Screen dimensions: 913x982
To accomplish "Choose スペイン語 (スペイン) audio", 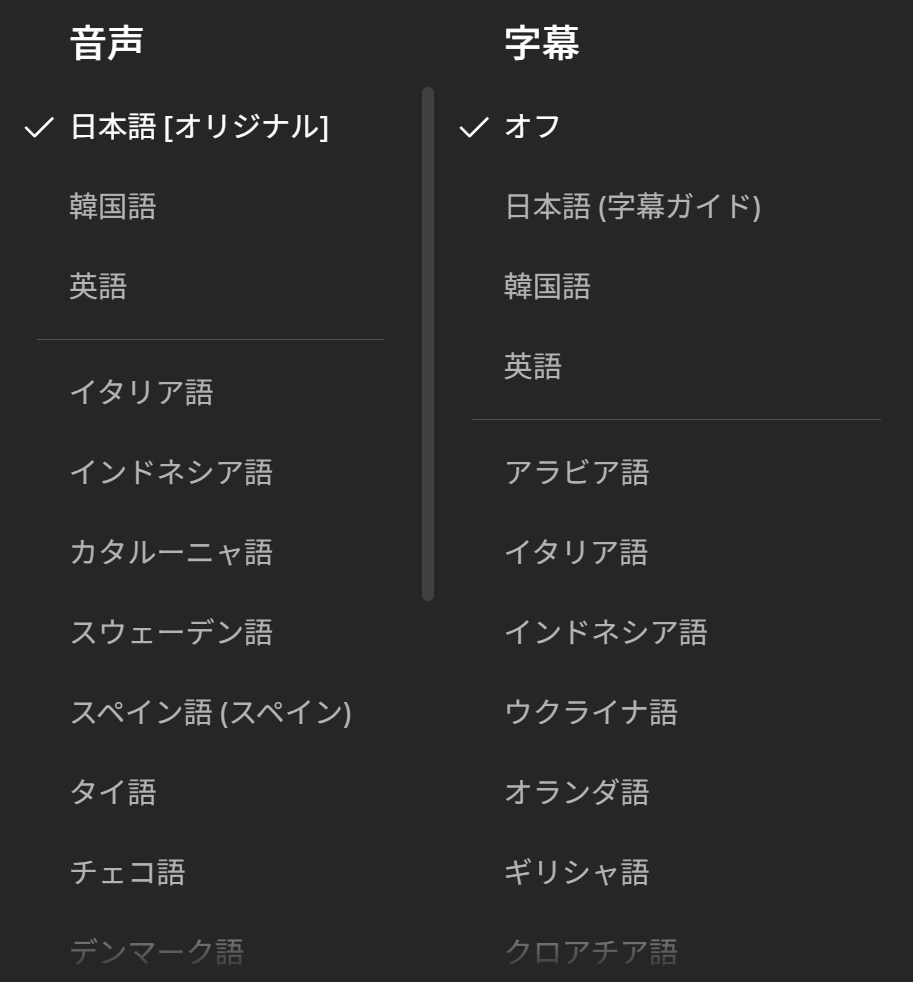I will tap(210, 712).
